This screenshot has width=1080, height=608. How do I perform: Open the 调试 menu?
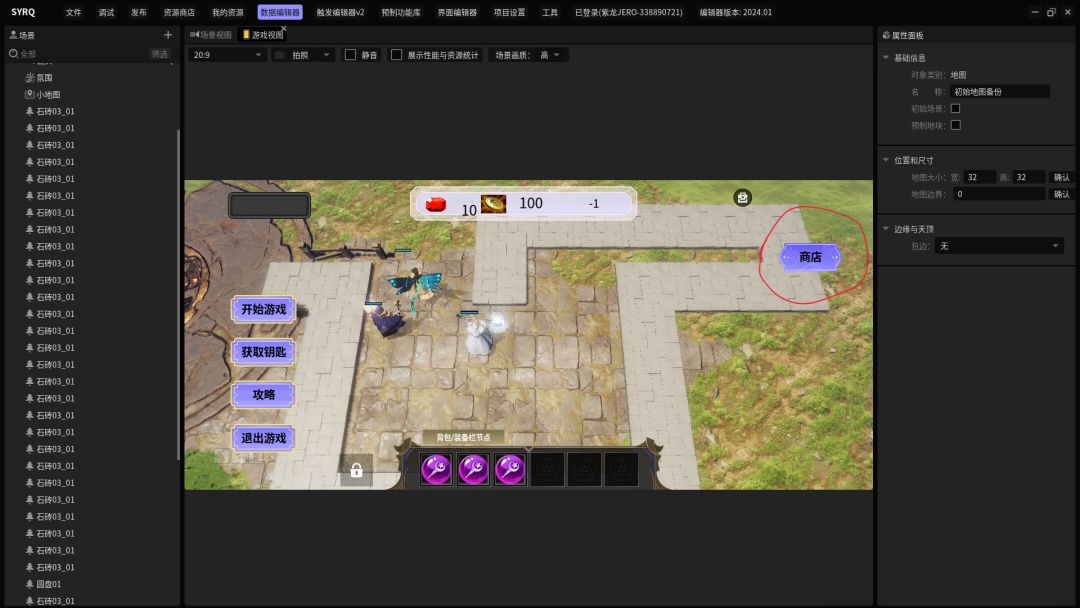pyautogui.click(x=106, y=12)
